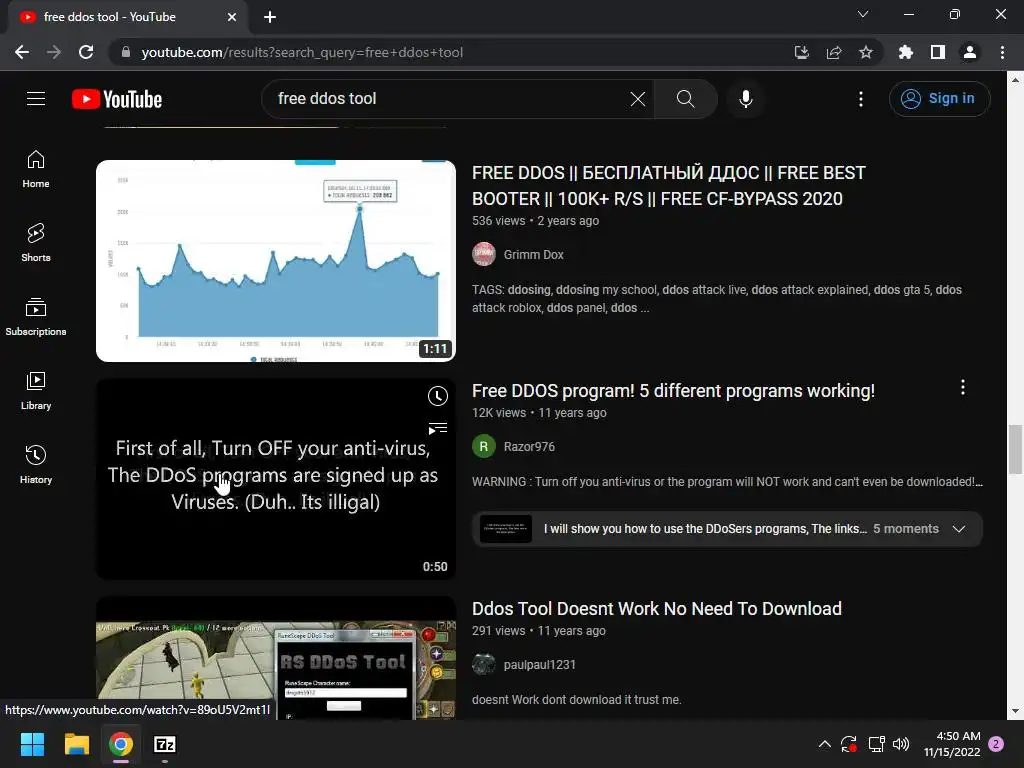Visit Razor976 channel name

click(x=529, y=447)
